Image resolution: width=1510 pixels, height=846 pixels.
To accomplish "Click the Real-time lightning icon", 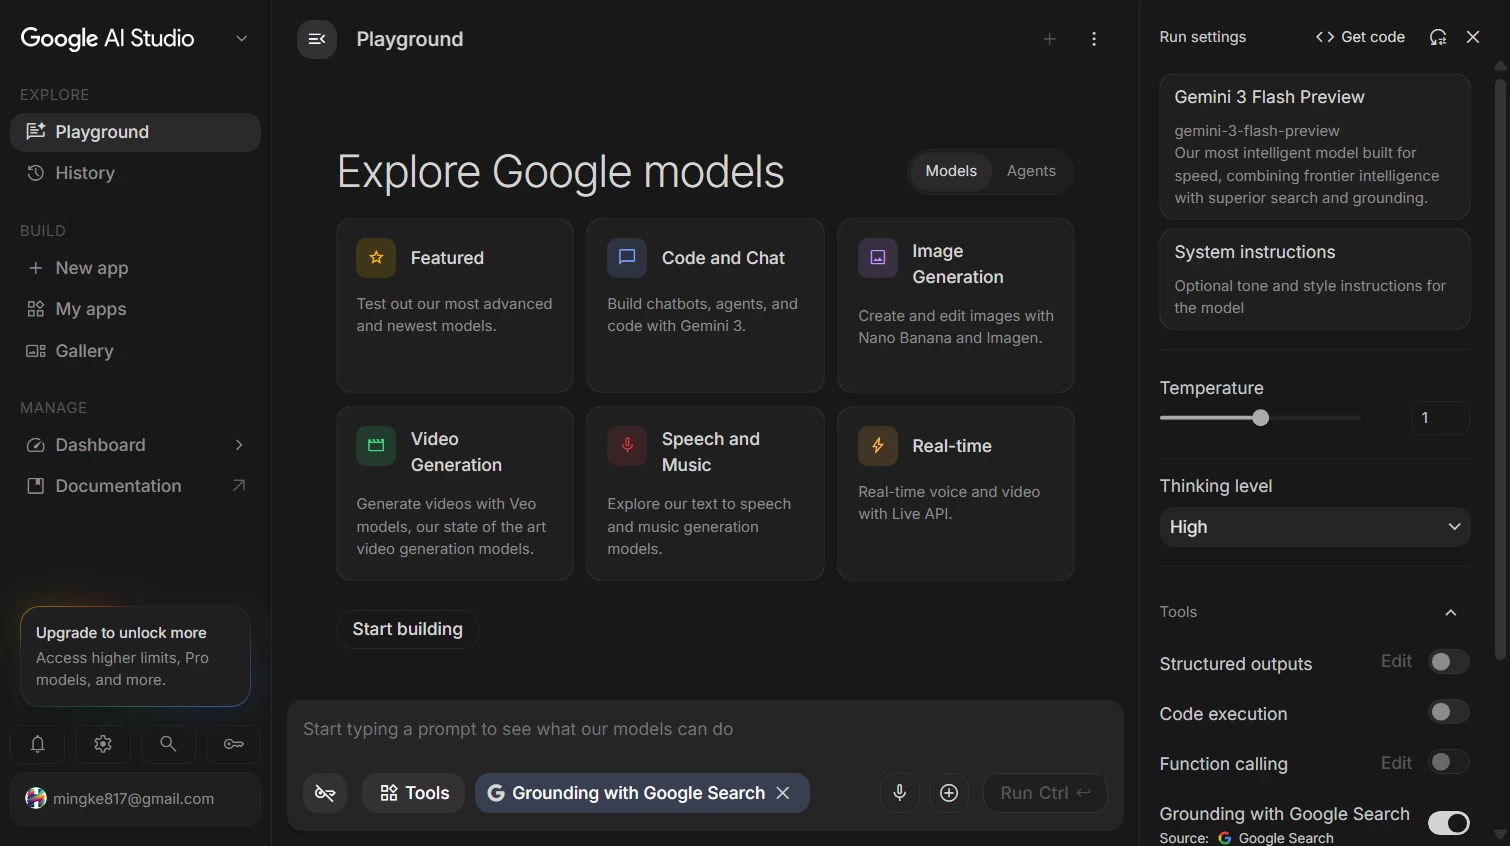I will (878, 446).
